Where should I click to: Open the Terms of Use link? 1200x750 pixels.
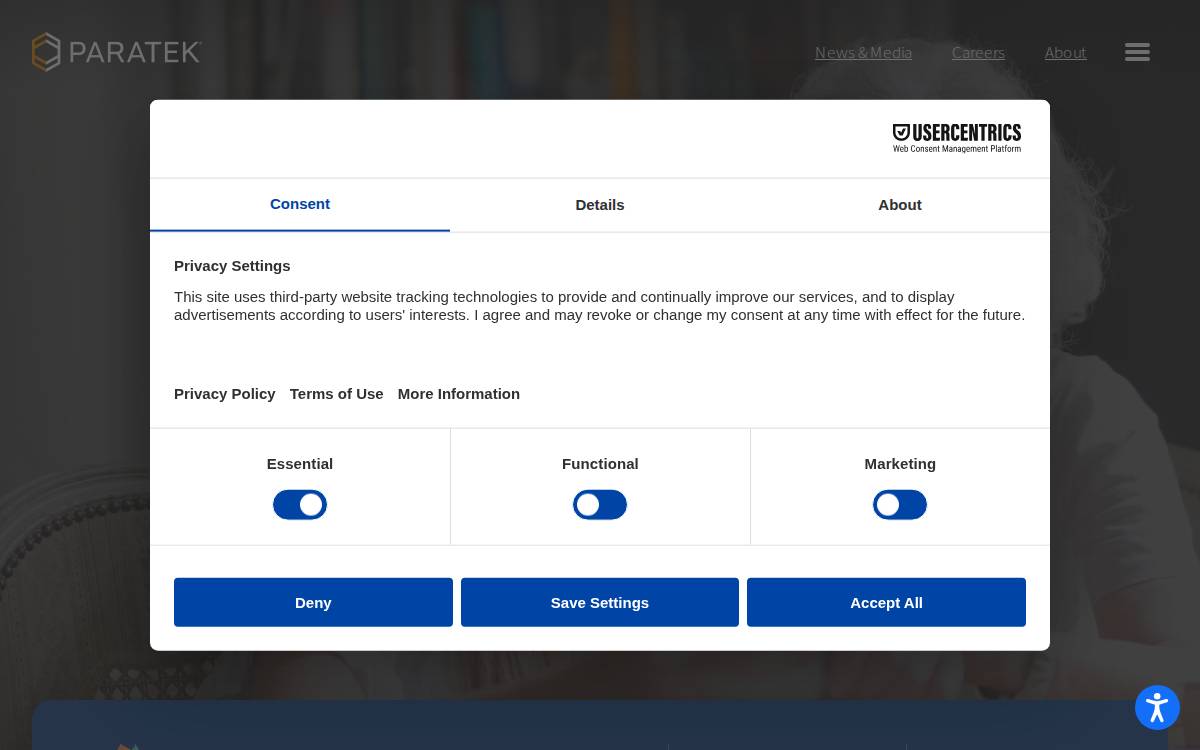[337, 394]
